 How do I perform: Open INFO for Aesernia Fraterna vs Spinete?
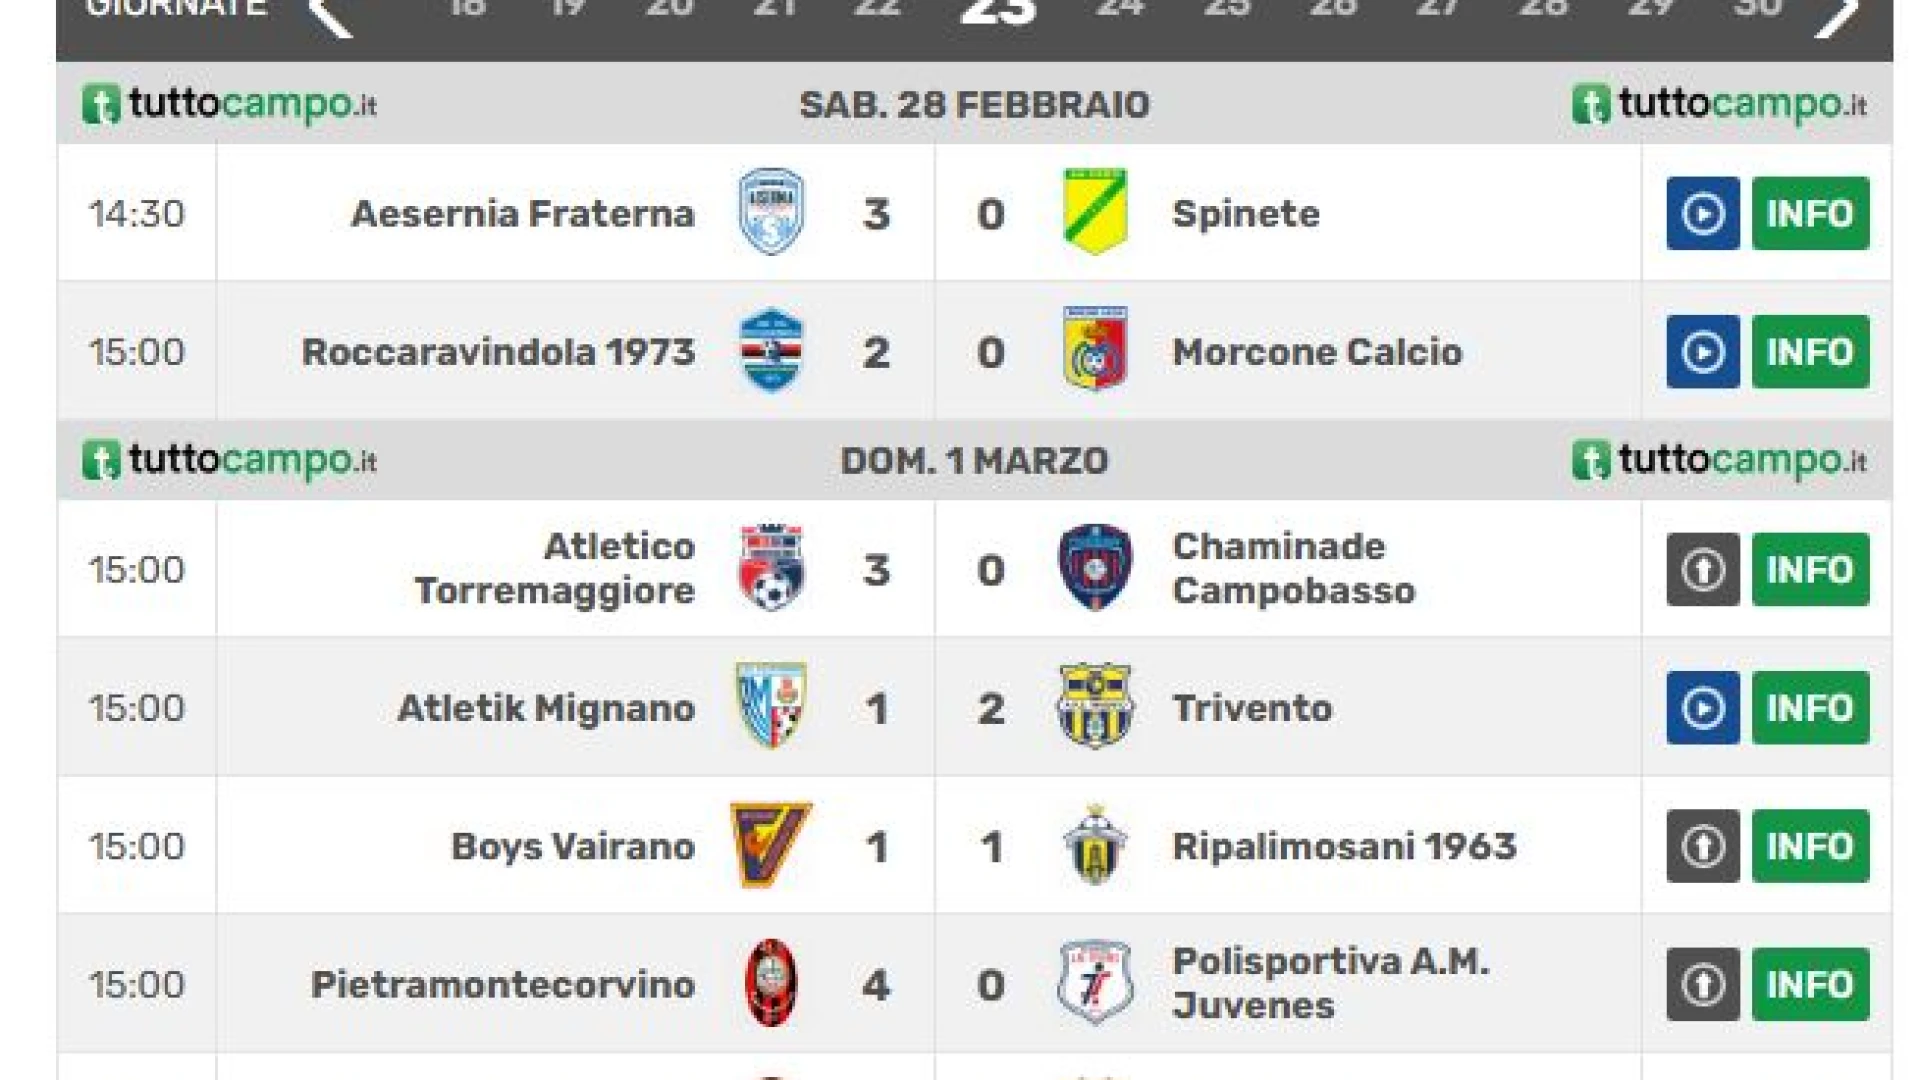click(1810, 214)
